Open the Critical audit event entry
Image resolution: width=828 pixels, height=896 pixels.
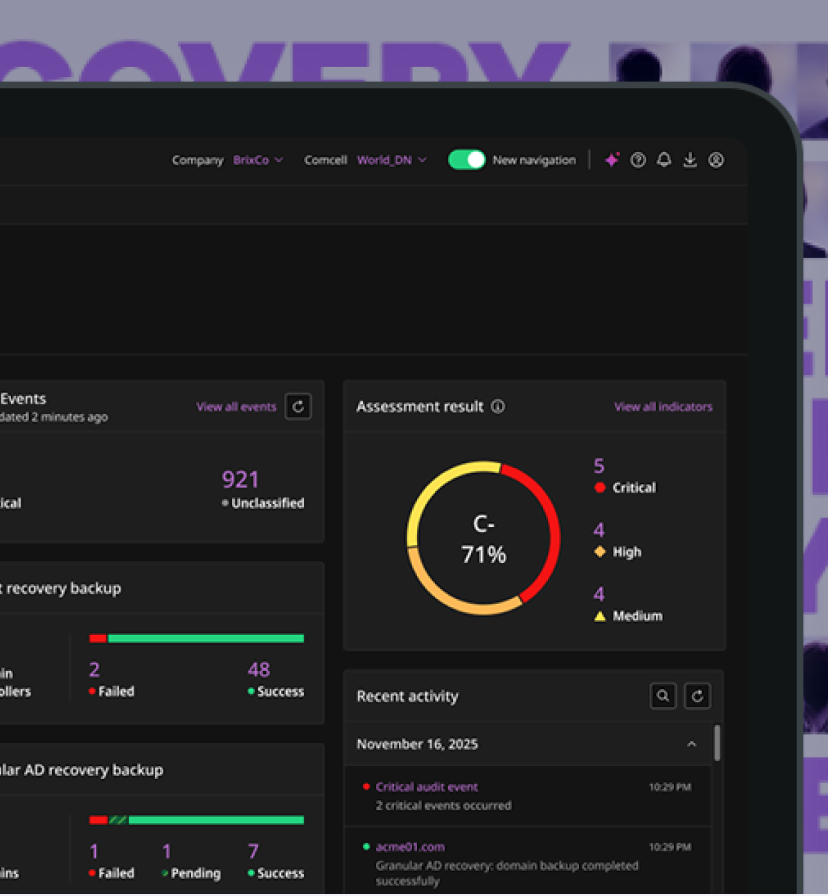[427, 787]
